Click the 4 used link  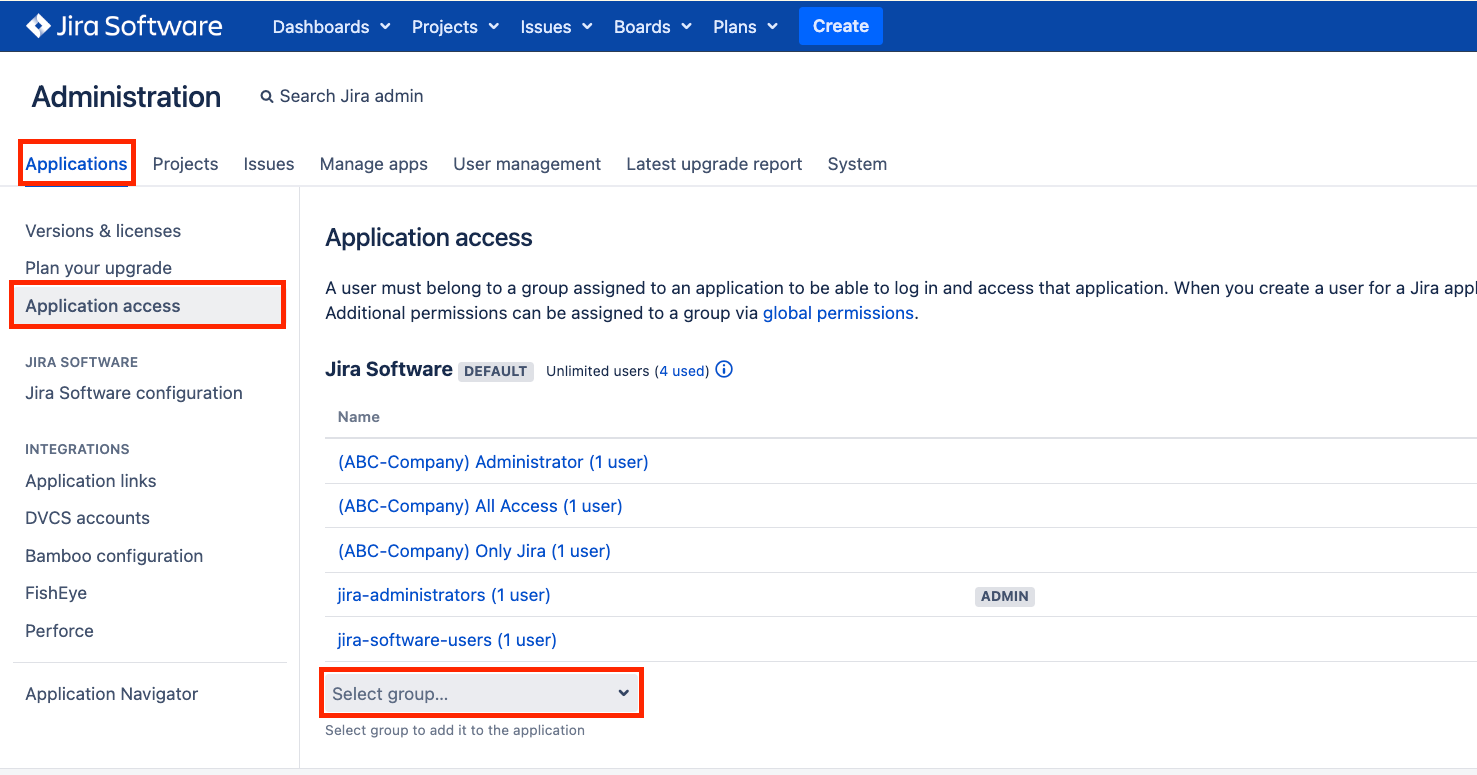click(681, 371)
